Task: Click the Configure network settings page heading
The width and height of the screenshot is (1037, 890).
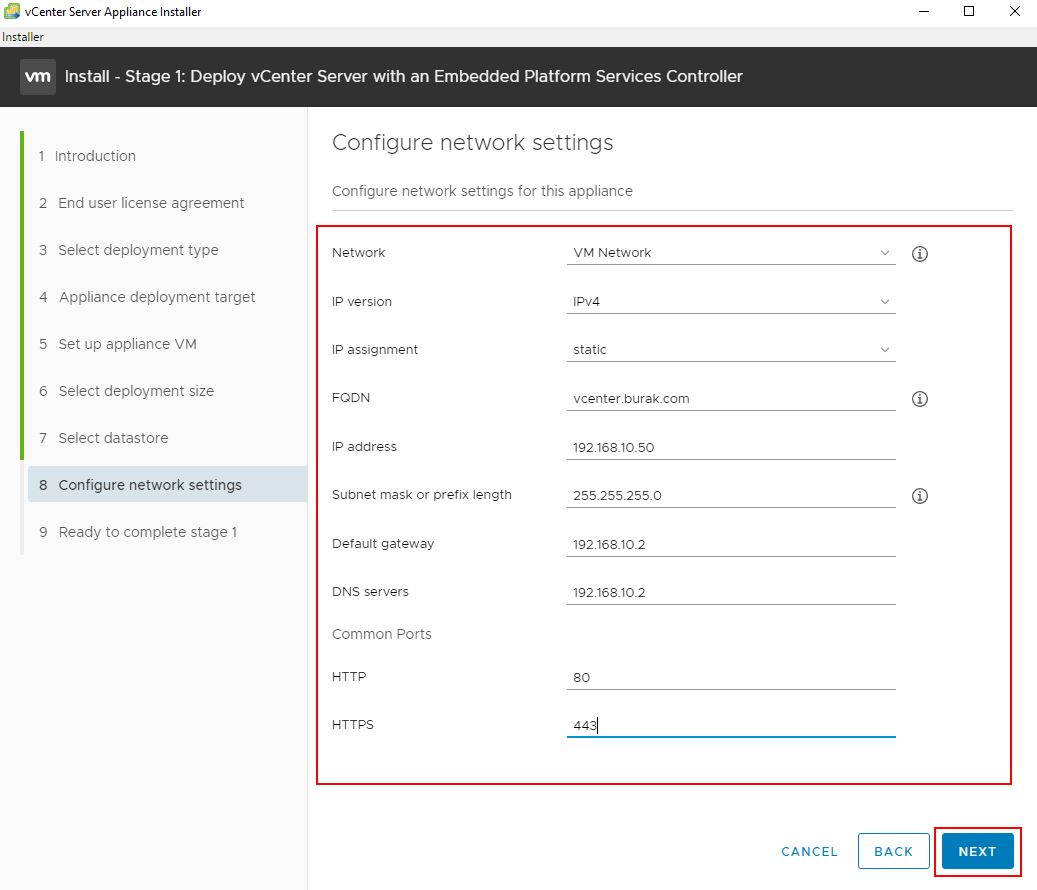Action: click(472, 143)
